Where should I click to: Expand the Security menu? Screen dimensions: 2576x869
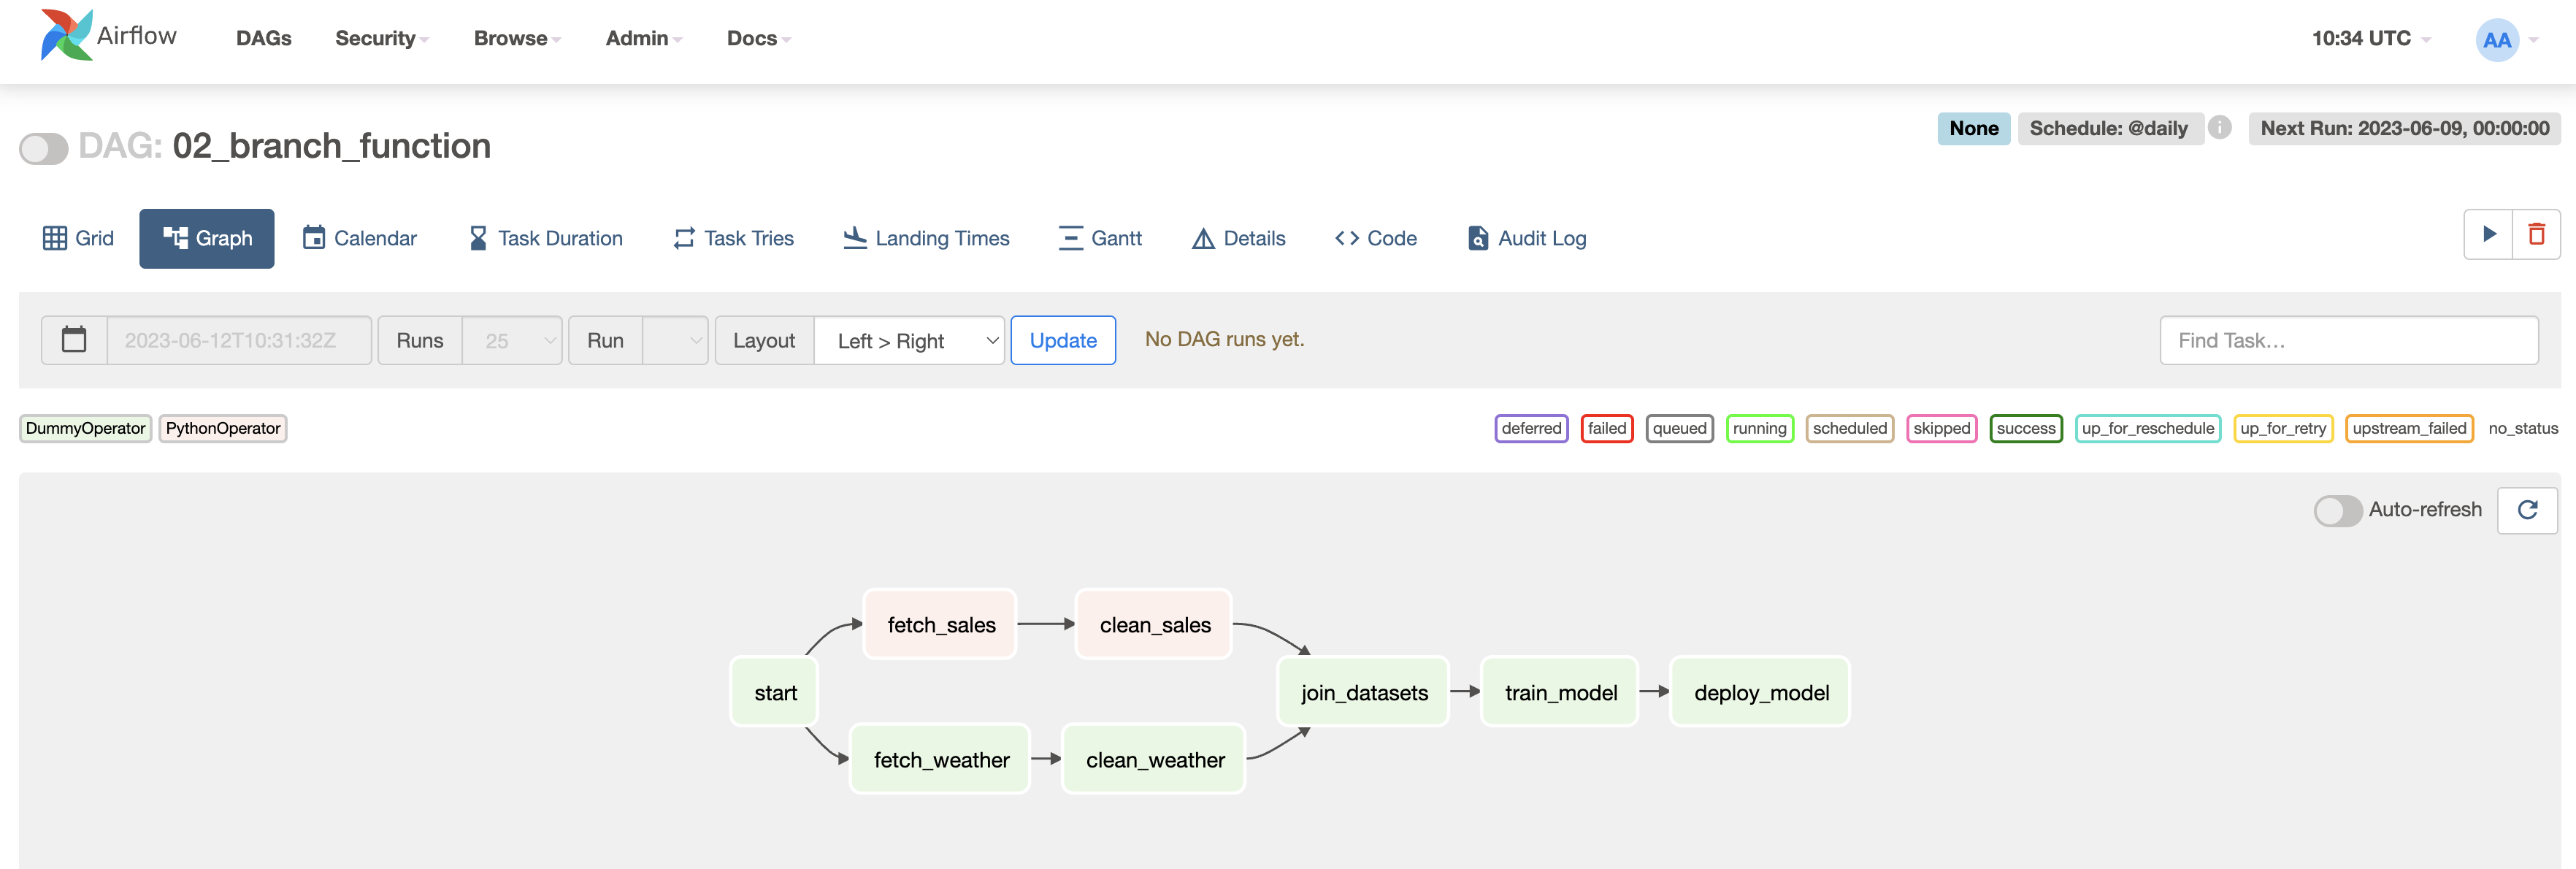point(381,38)
